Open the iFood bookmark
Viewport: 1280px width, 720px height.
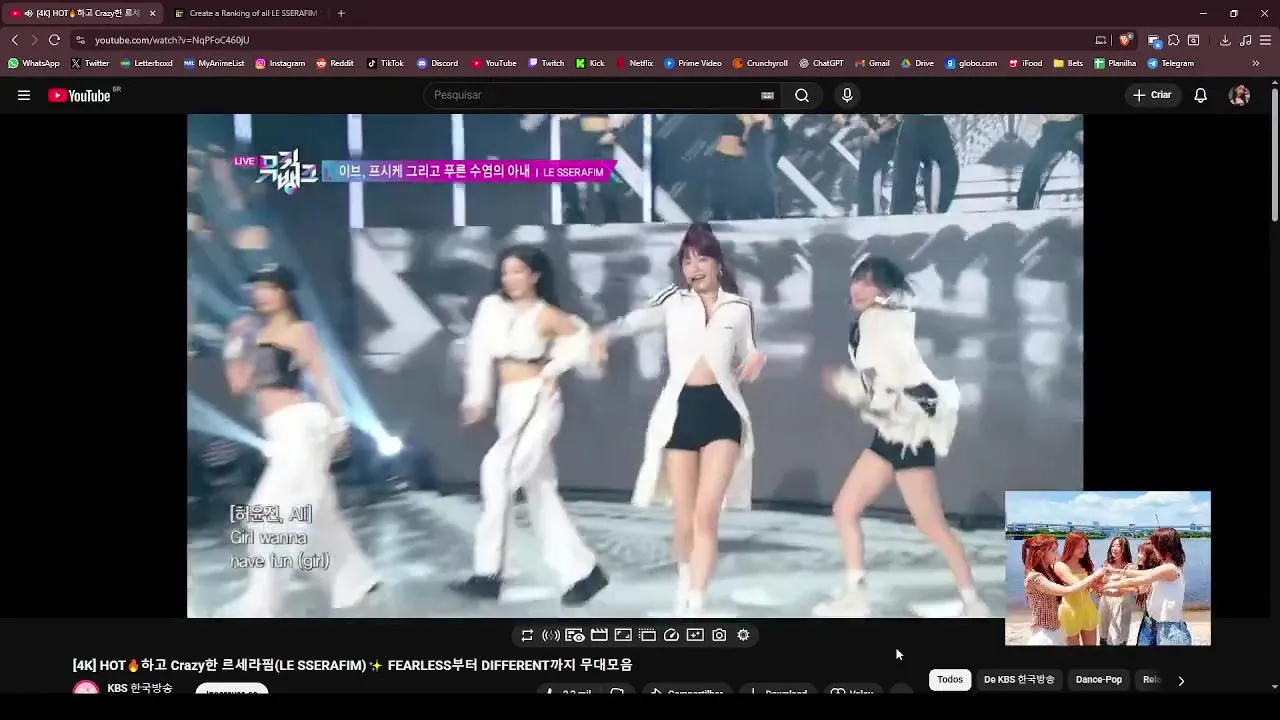point(1025,63)
